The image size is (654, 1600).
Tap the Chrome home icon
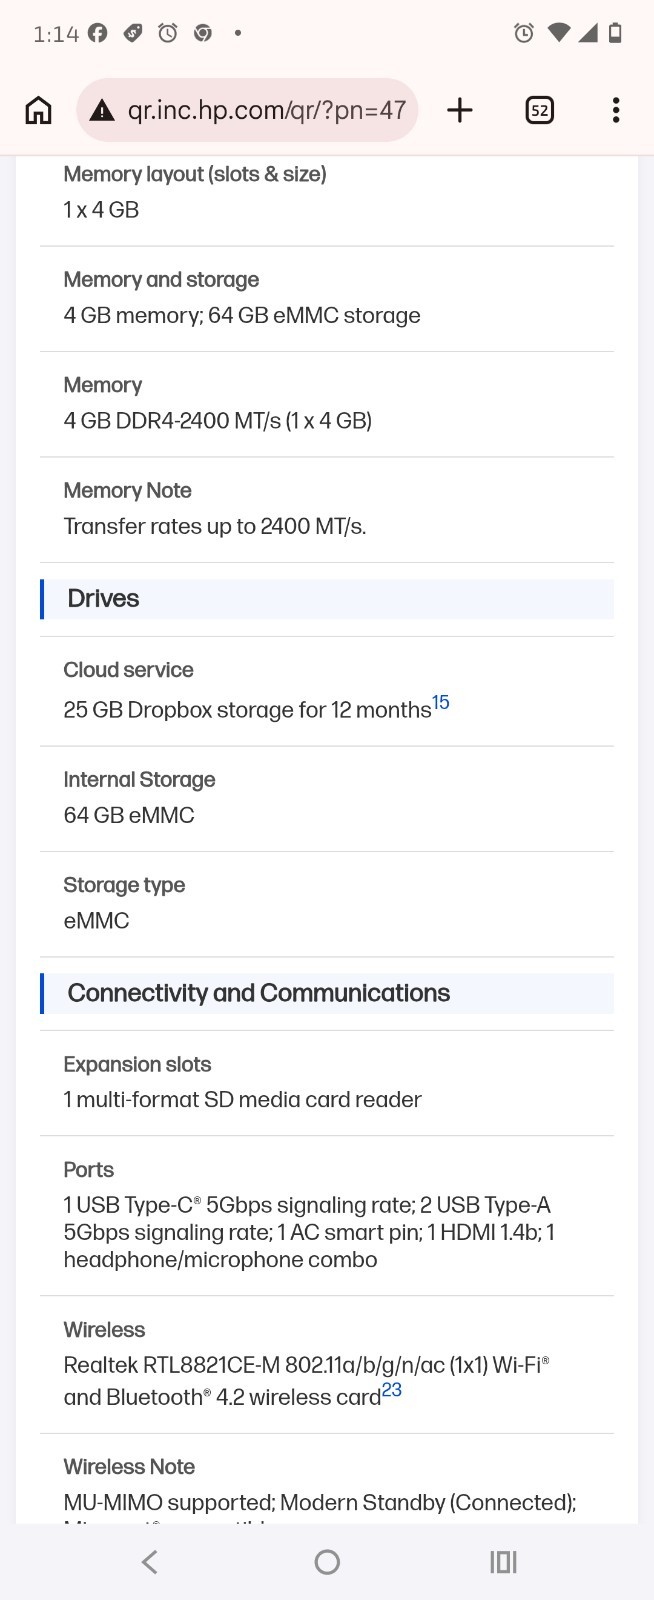coord(38,110)
